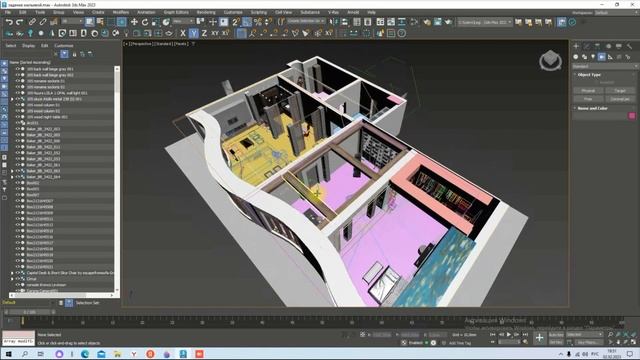Open the Modifiers menu
This screenshot has height=360, width=640.
pyautogui.click(x=120, y=12)
